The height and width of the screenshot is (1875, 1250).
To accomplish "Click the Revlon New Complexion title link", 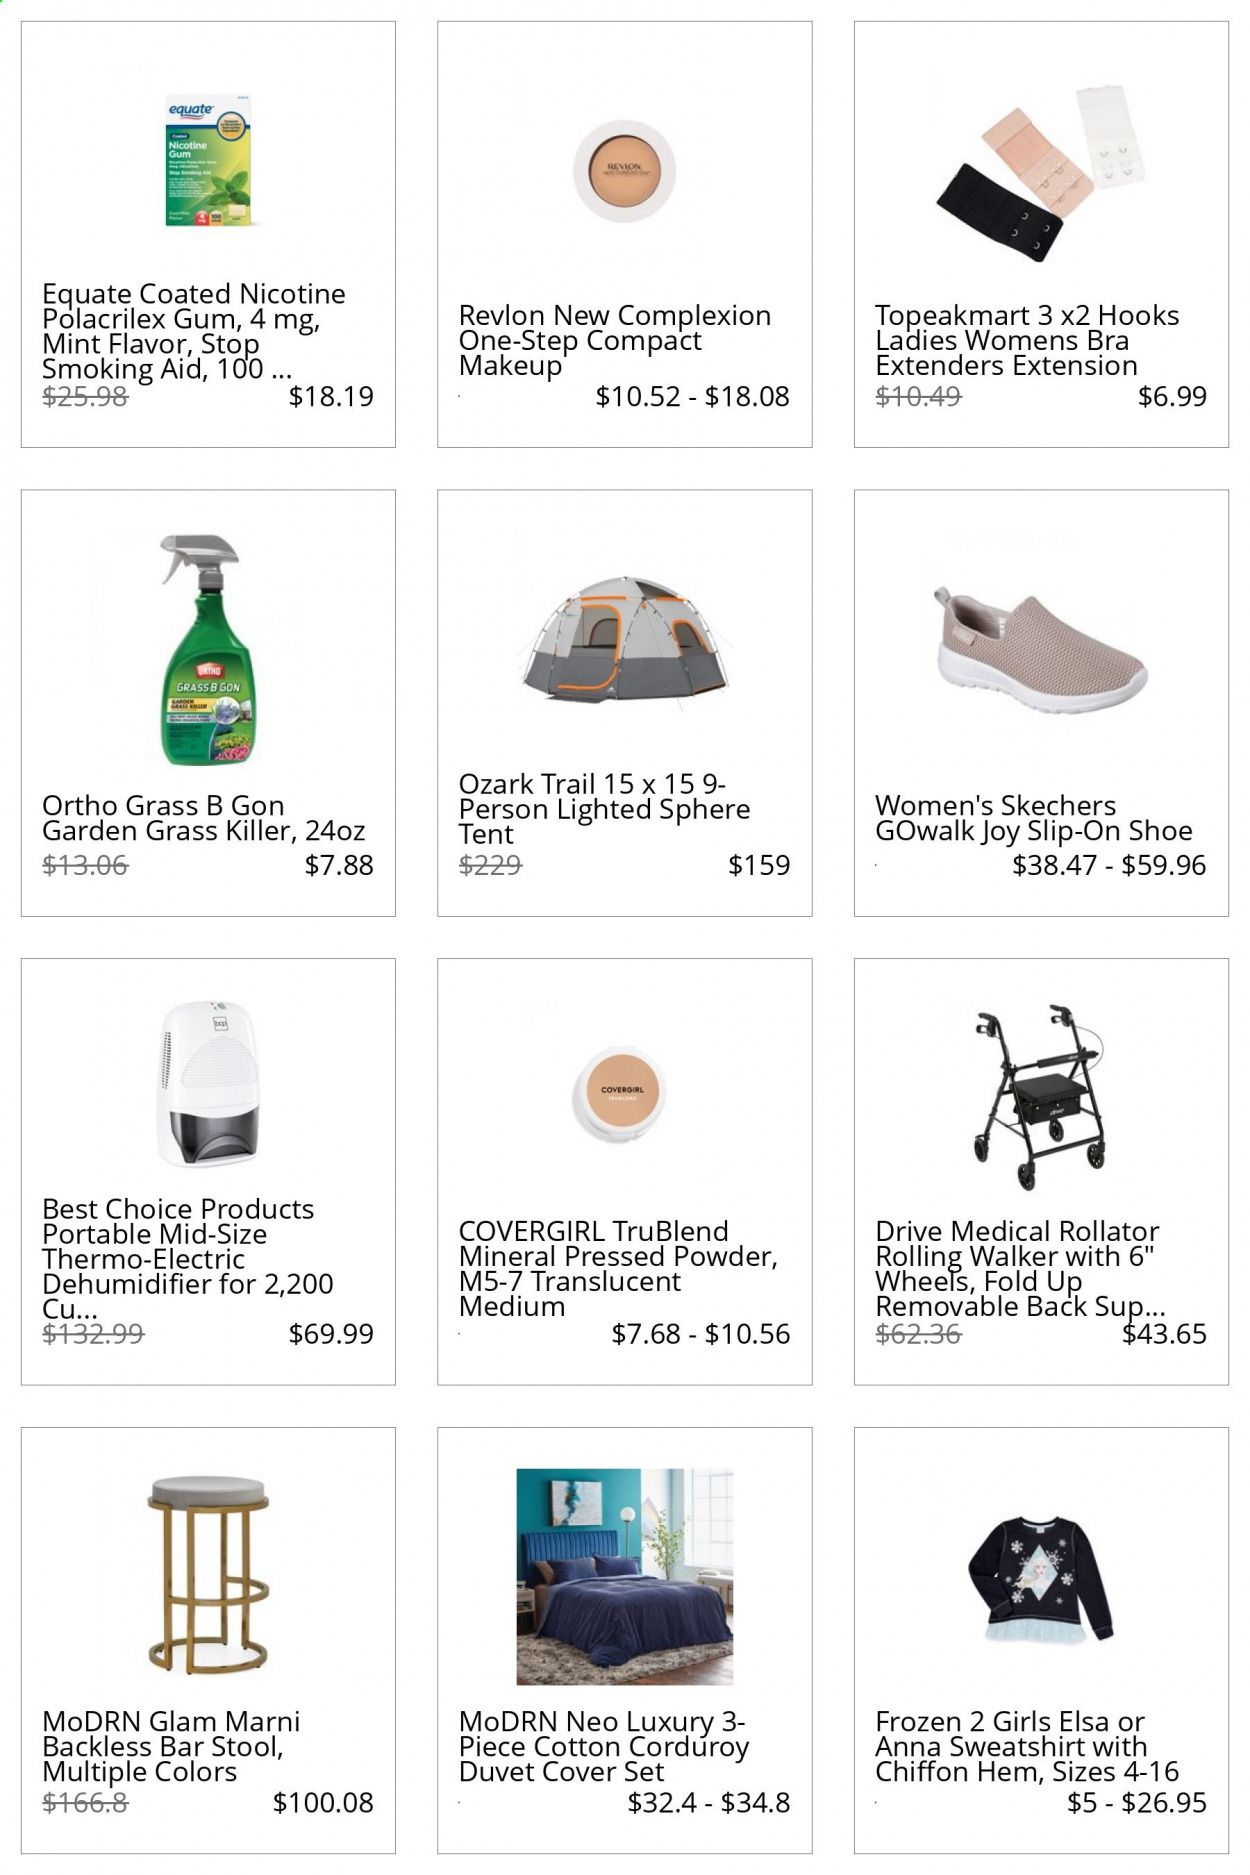I will point(615,340).
